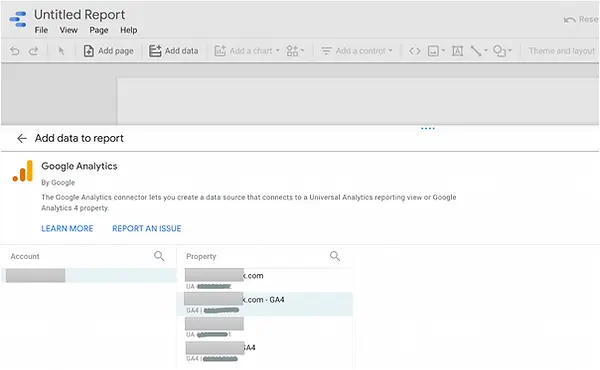Click the REPORT AN ISSUE link
The height and width of the screenshot is (370, 600).
coord(147,228)
